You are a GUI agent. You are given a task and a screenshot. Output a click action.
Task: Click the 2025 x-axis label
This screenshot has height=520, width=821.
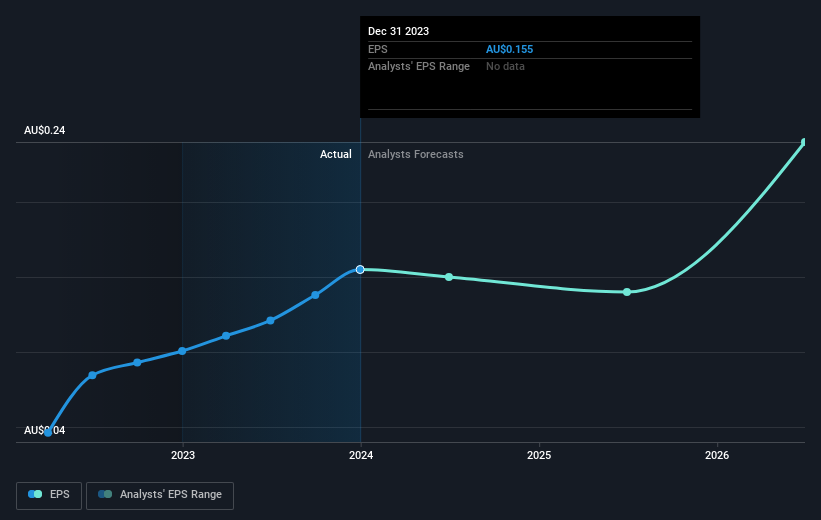[539, 455]
